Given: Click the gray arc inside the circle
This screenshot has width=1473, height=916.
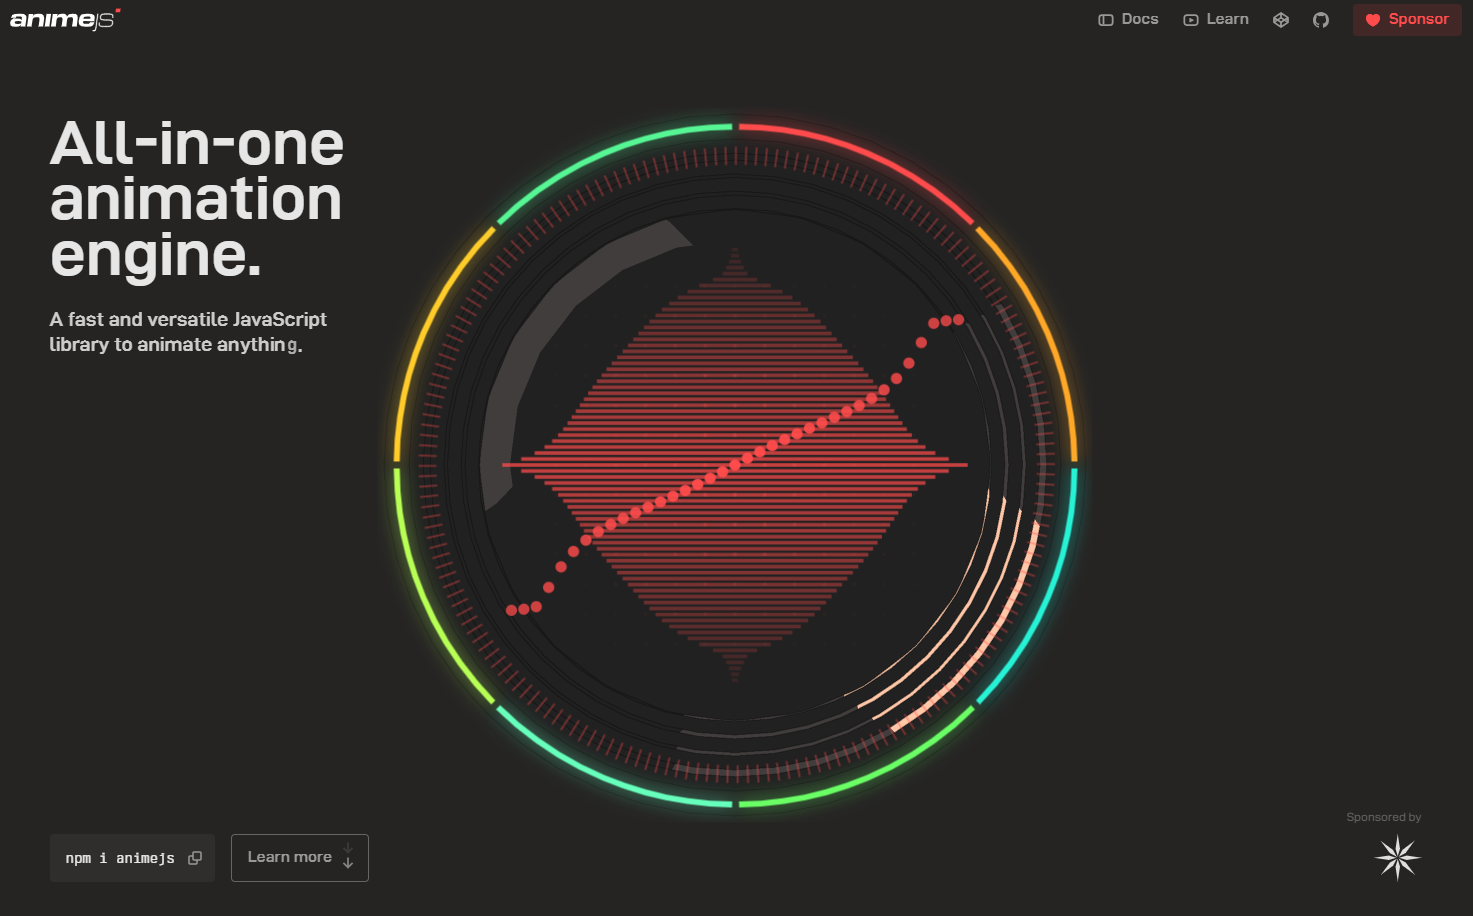Looking at the screenshot, I should click(x=560, y=320).
